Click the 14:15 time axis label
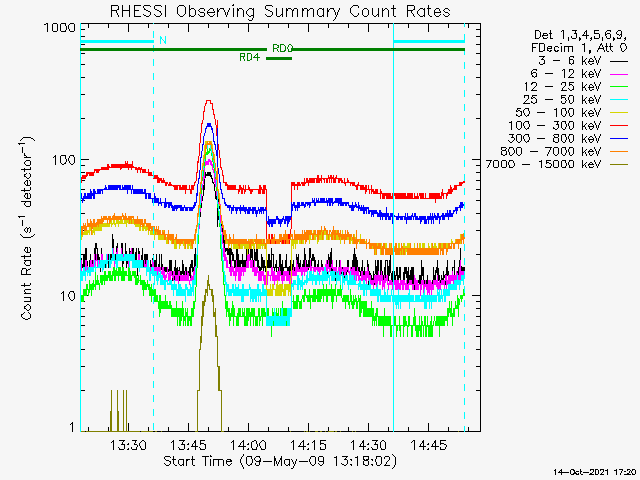Viewport: 640px width, 480px height. 308,445
